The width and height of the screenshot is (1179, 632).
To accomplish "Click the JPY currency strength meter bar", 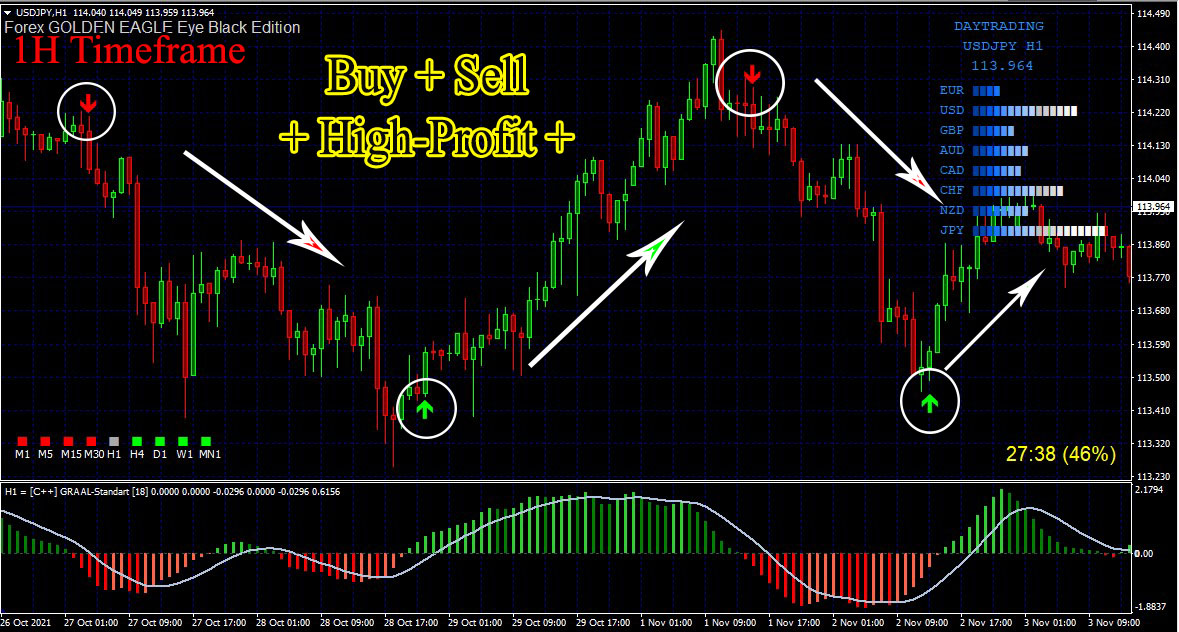I will click(x=1040, y=229).
